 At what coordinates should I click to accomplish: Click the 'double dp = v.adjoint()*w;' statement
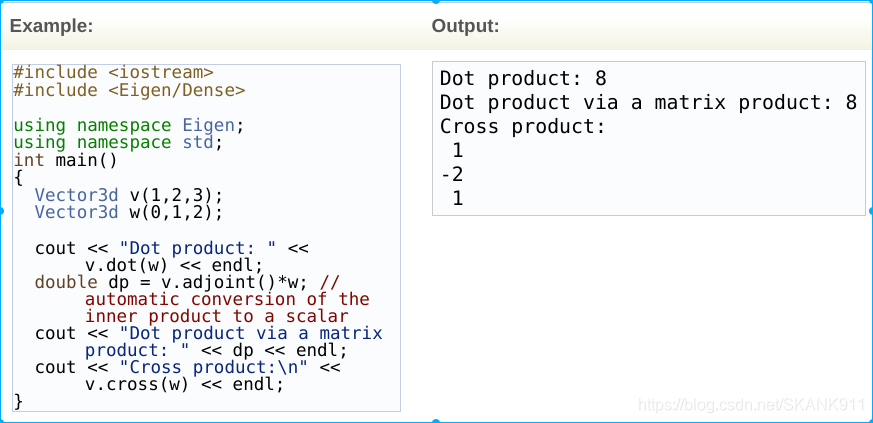[170, 282]
